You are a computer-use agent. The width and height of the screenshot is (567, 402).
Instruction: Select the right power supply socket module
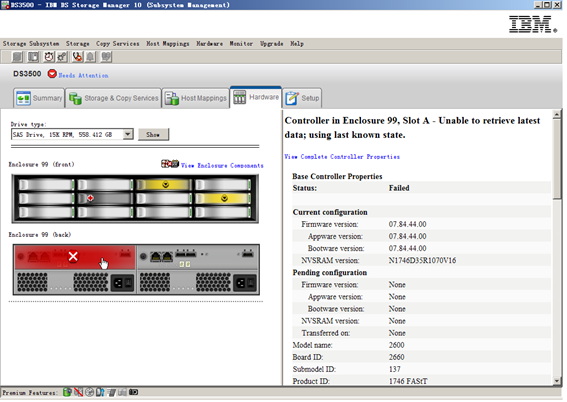[245, 283]
